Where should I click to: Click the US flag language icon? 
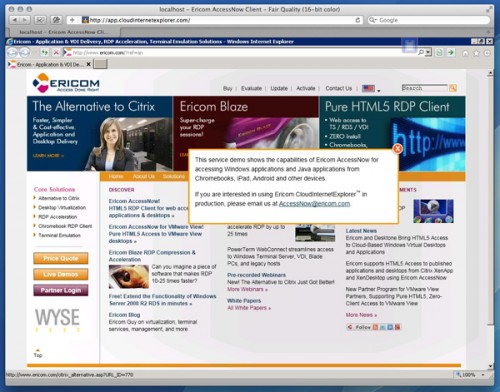point(368,88)
